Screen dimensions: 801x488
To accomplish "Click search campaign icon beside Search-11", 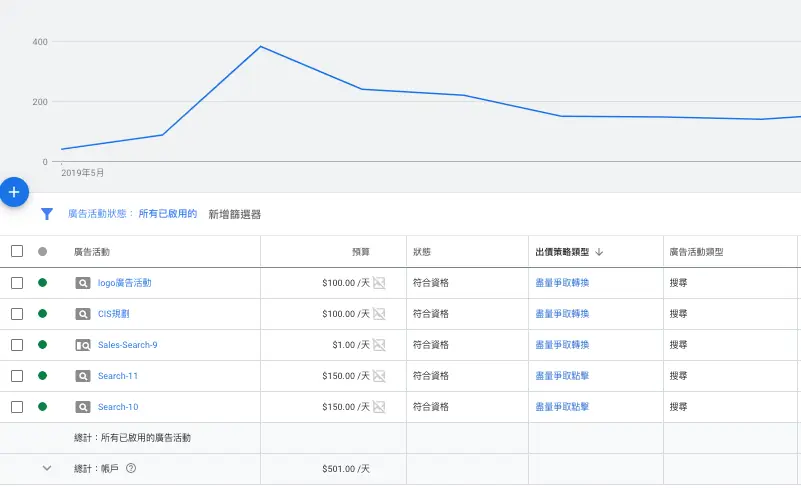I will point(83,376).
